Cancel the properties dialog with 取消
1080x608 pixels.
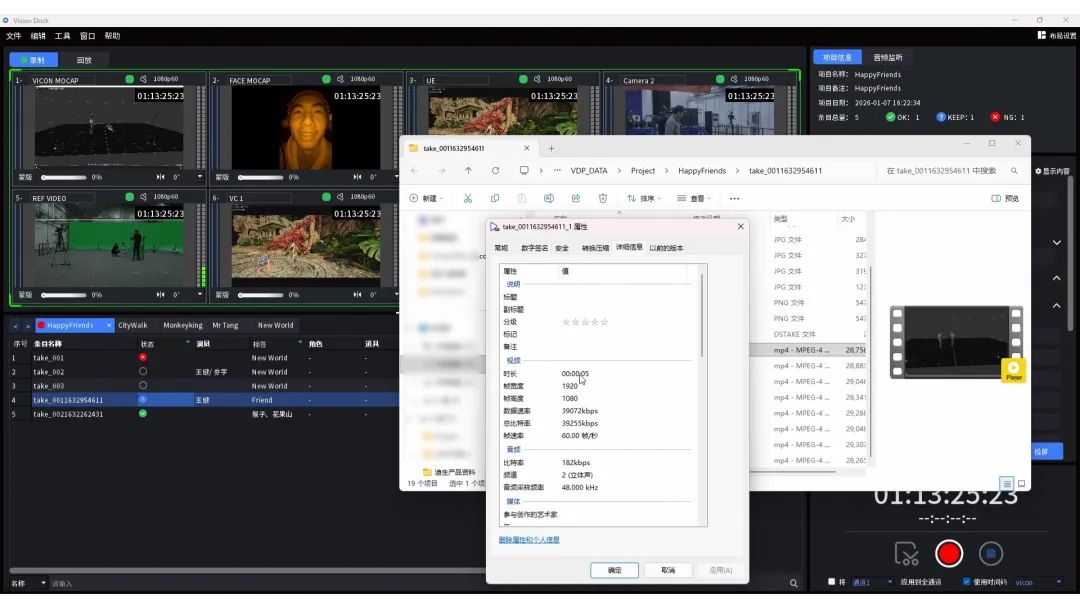tap(668, 570)
